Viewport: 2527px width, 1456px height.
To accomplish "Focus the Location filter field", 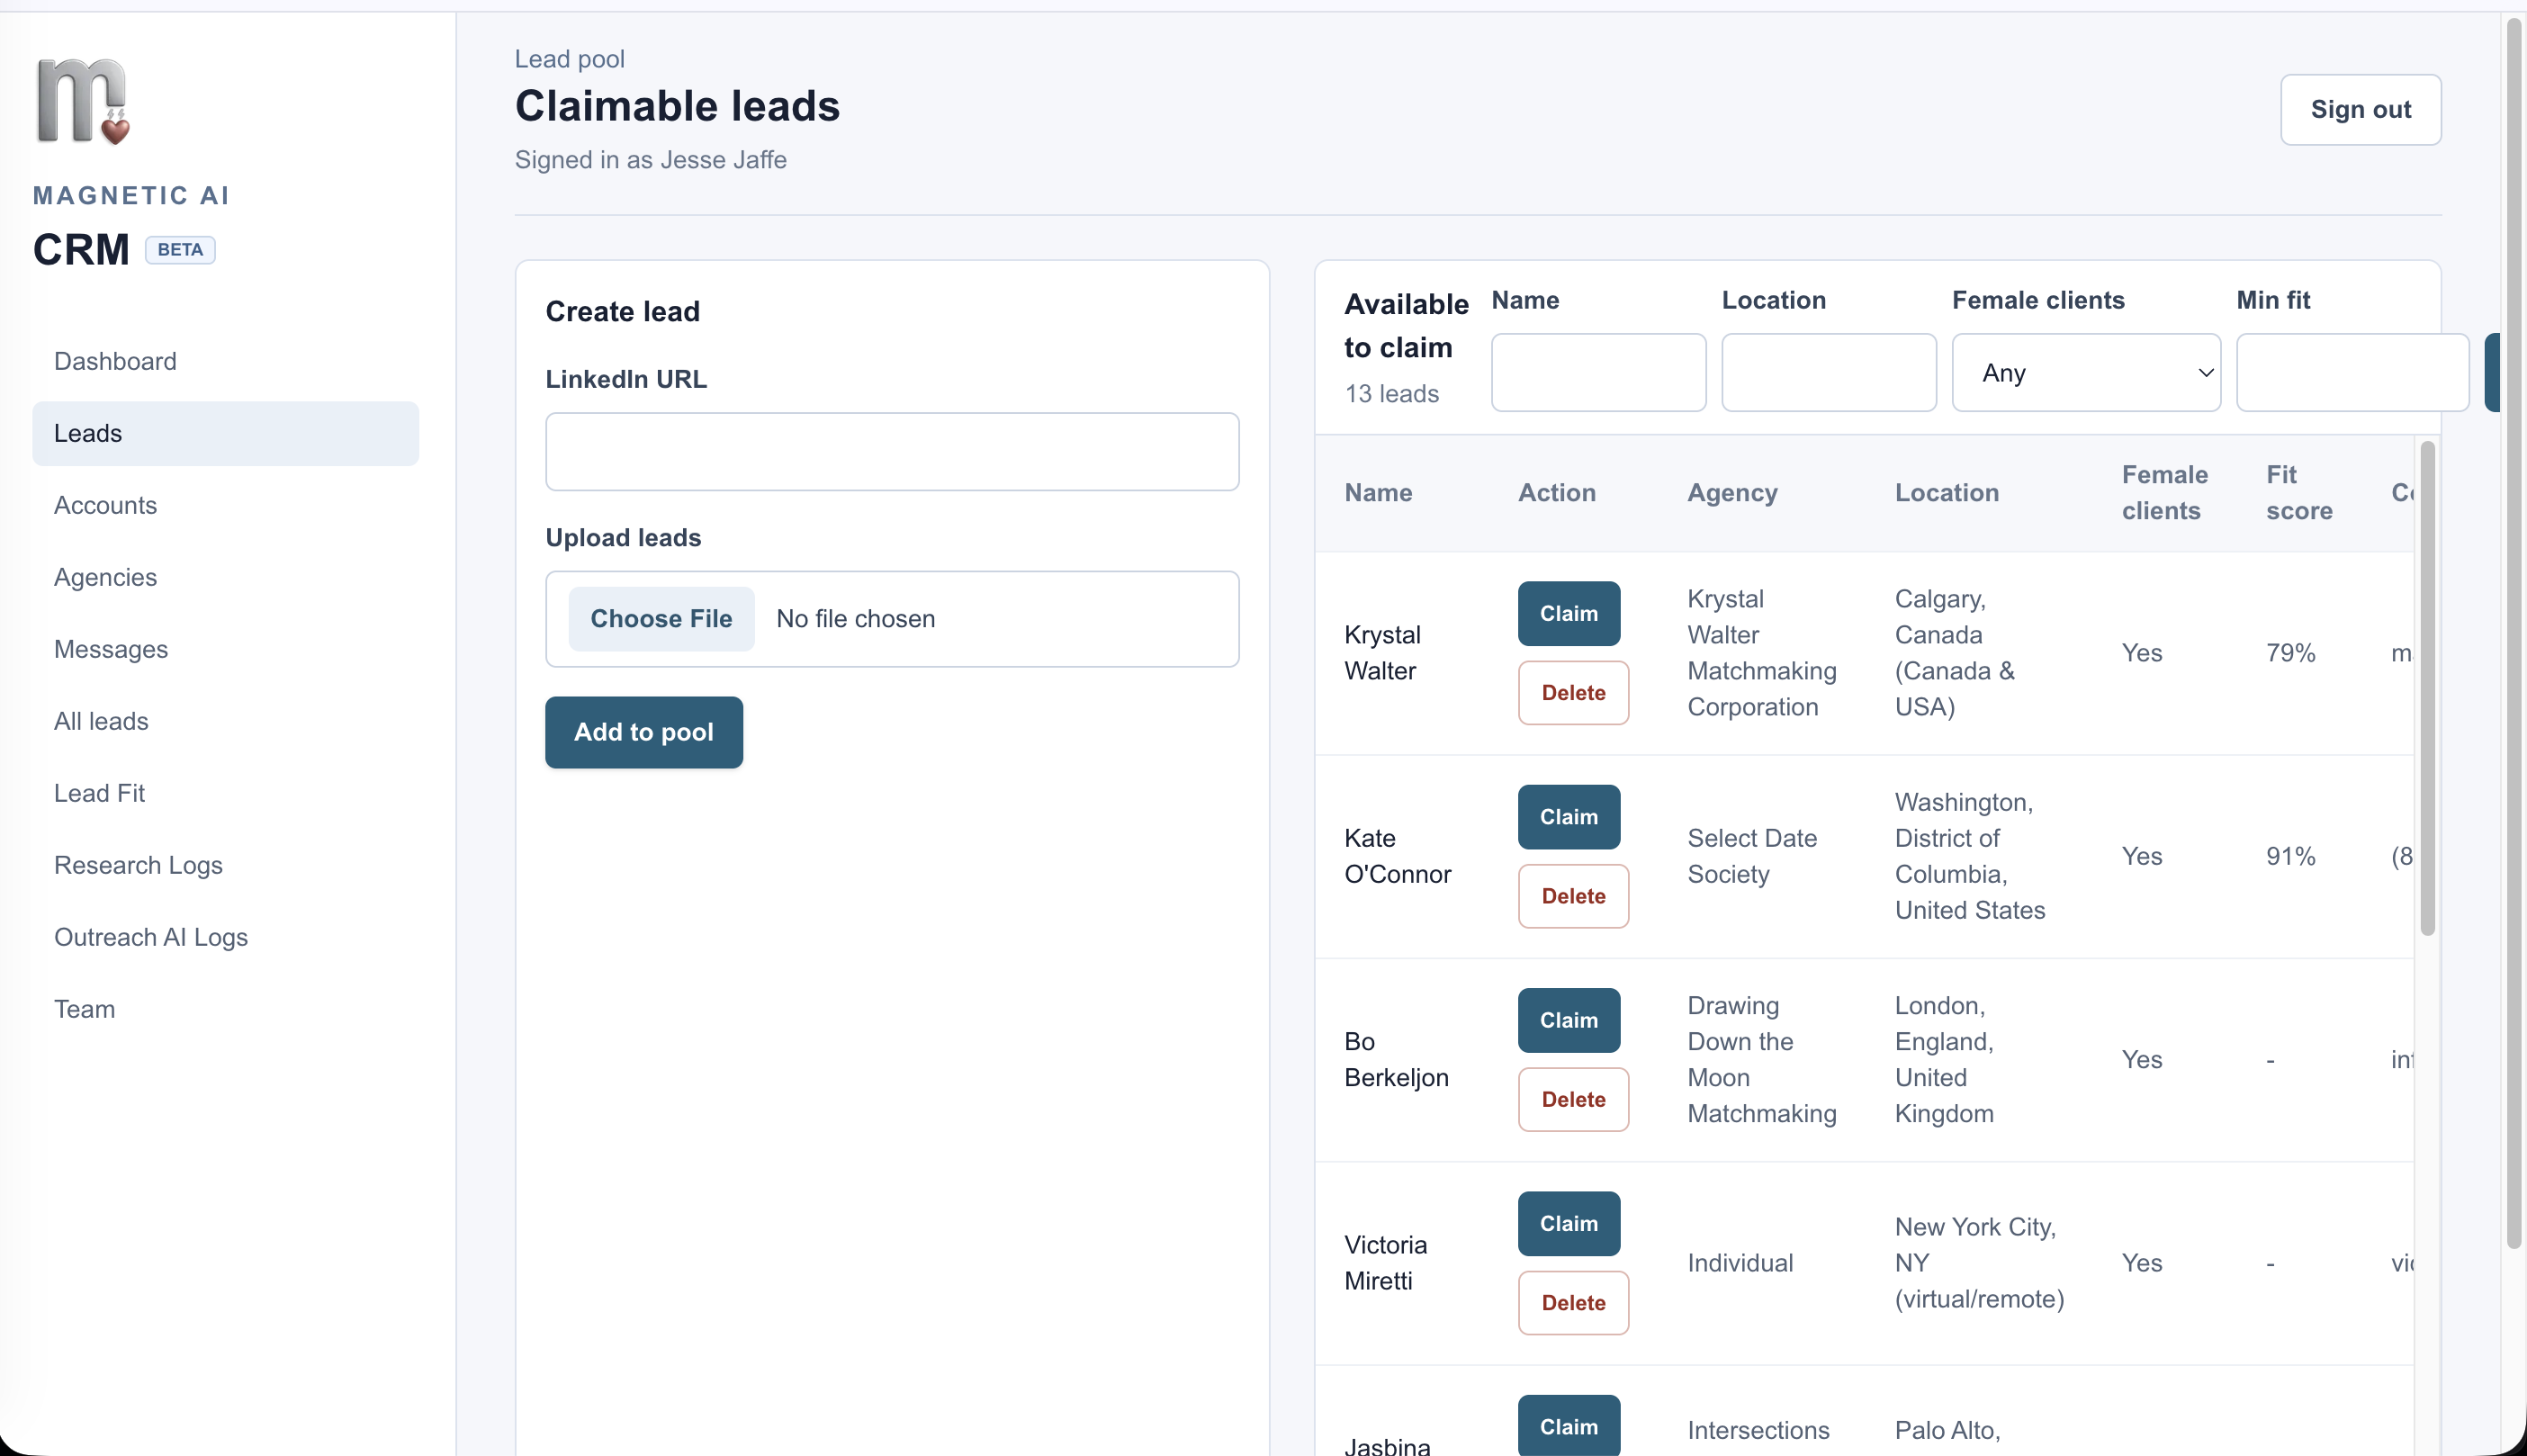I will click(1828, 372).
